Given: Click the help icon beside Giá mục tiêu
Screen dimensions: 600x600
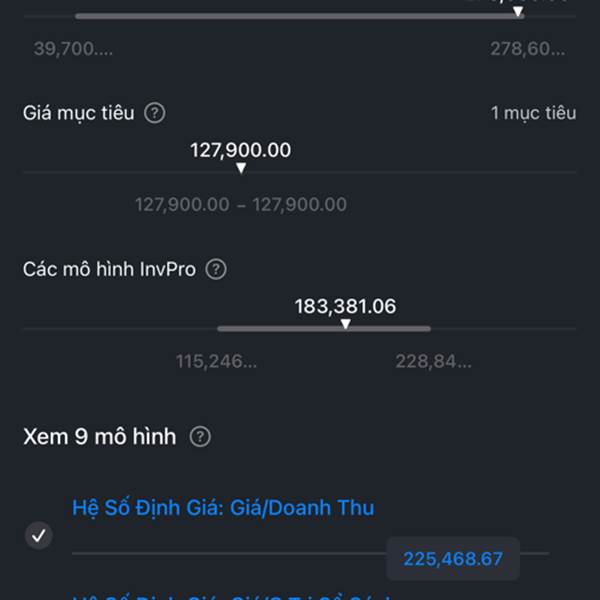Looking at the screenshot, I should tap(154, 113).
